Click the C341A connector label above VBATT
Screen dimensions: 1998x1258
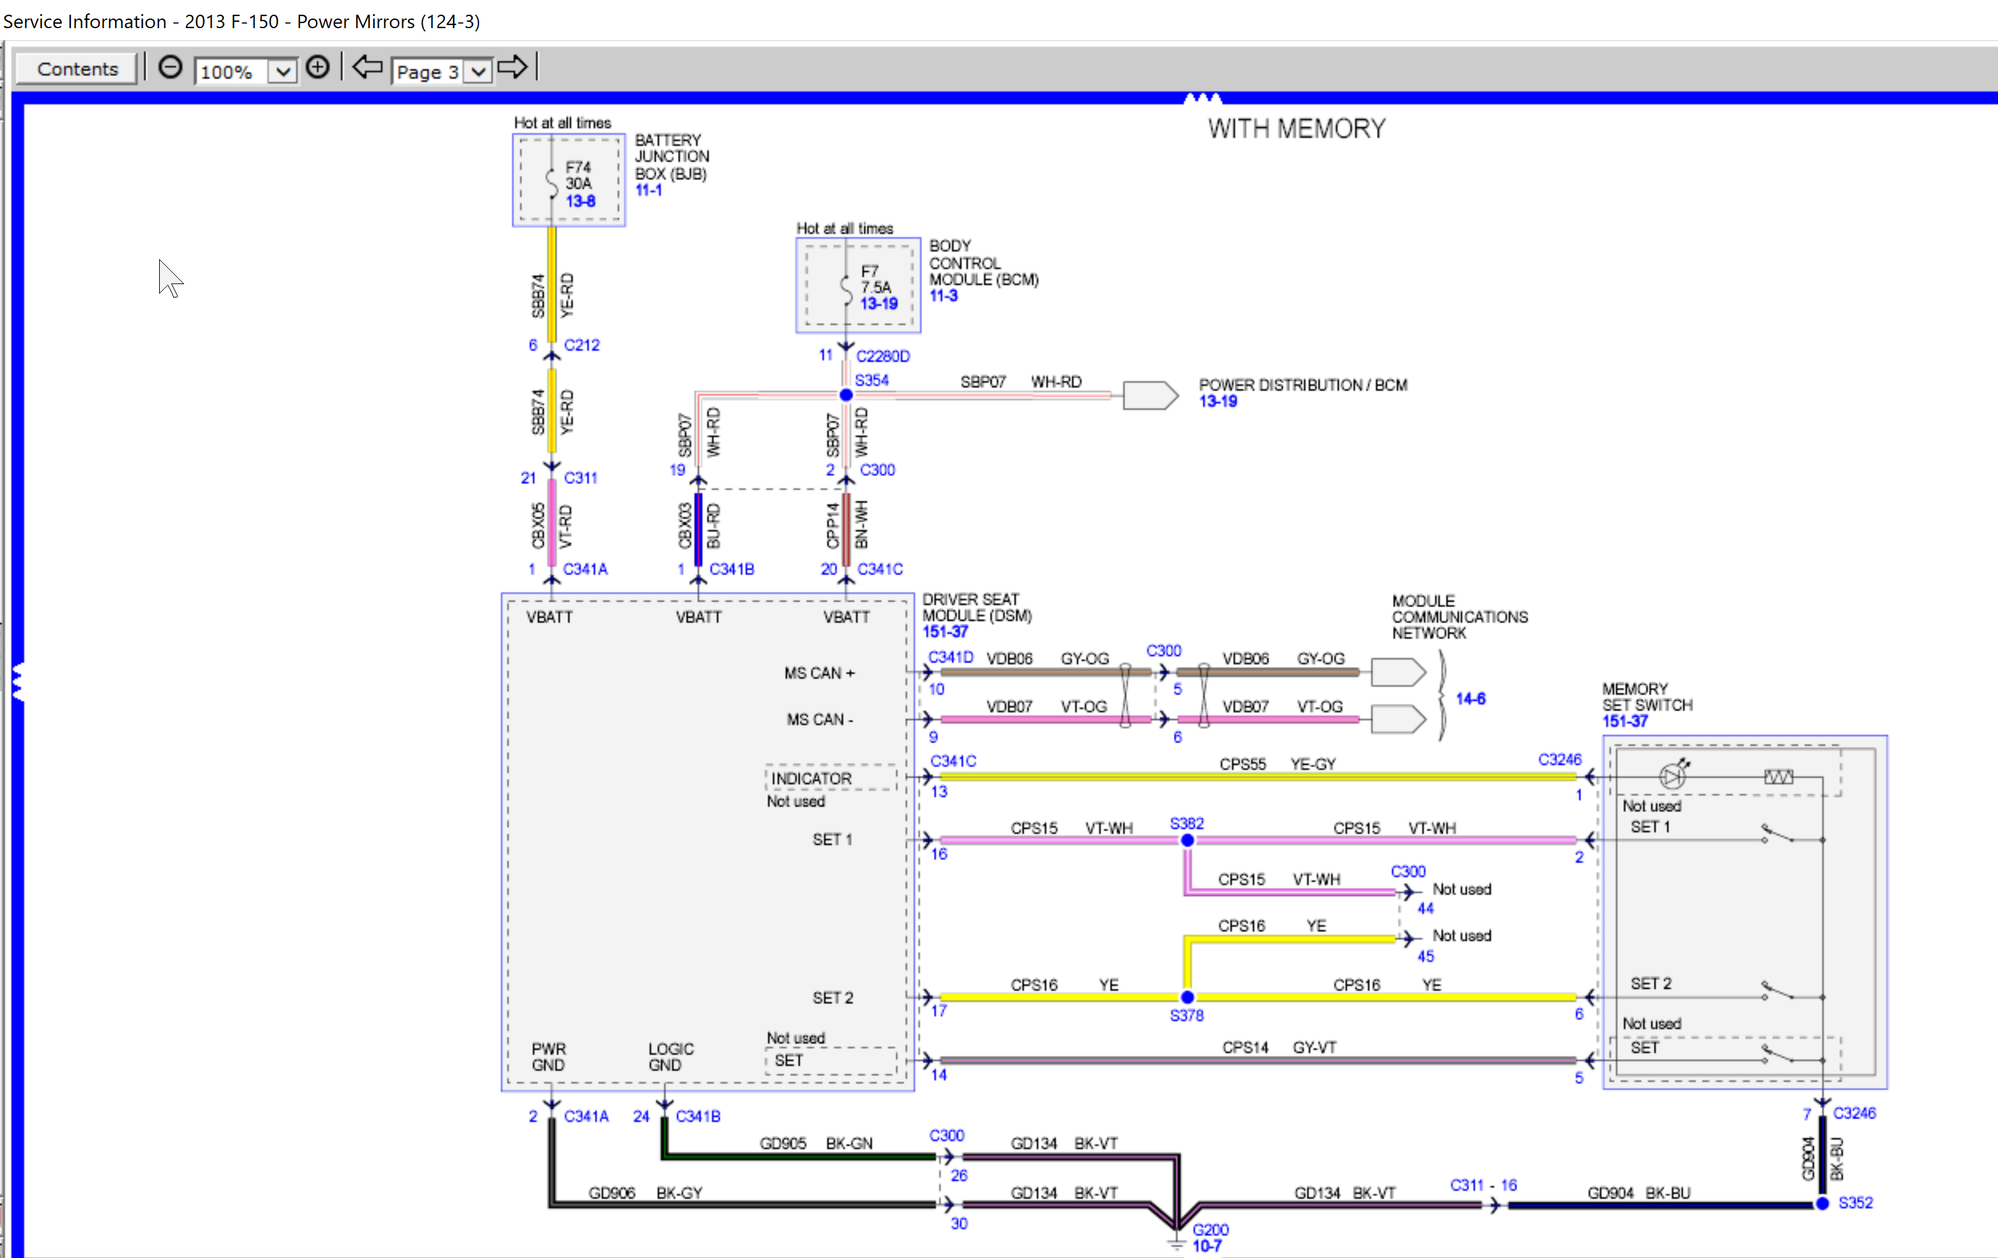click(x=585, y=569)
